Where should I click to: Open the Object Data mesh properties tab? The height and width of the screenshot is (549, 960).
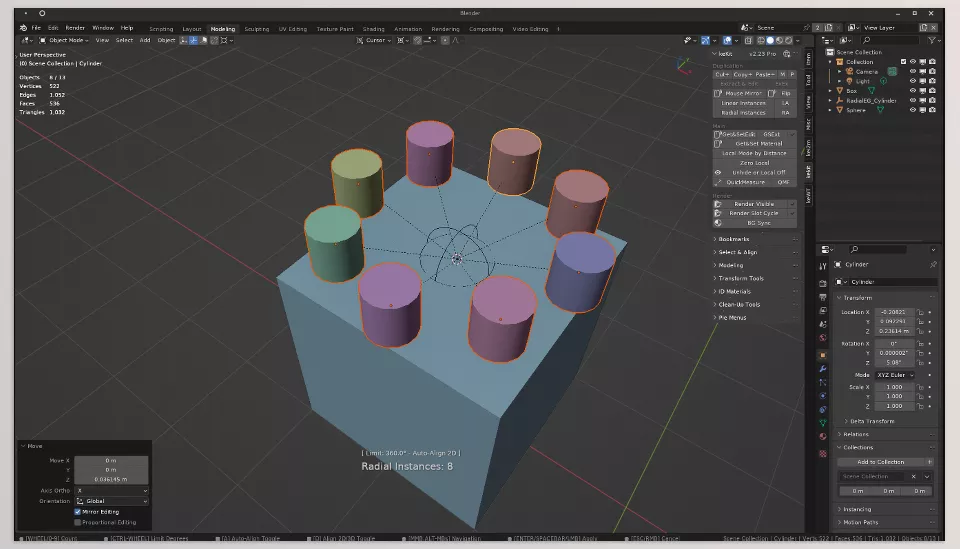pyautogui.click(x=823, y=423)
